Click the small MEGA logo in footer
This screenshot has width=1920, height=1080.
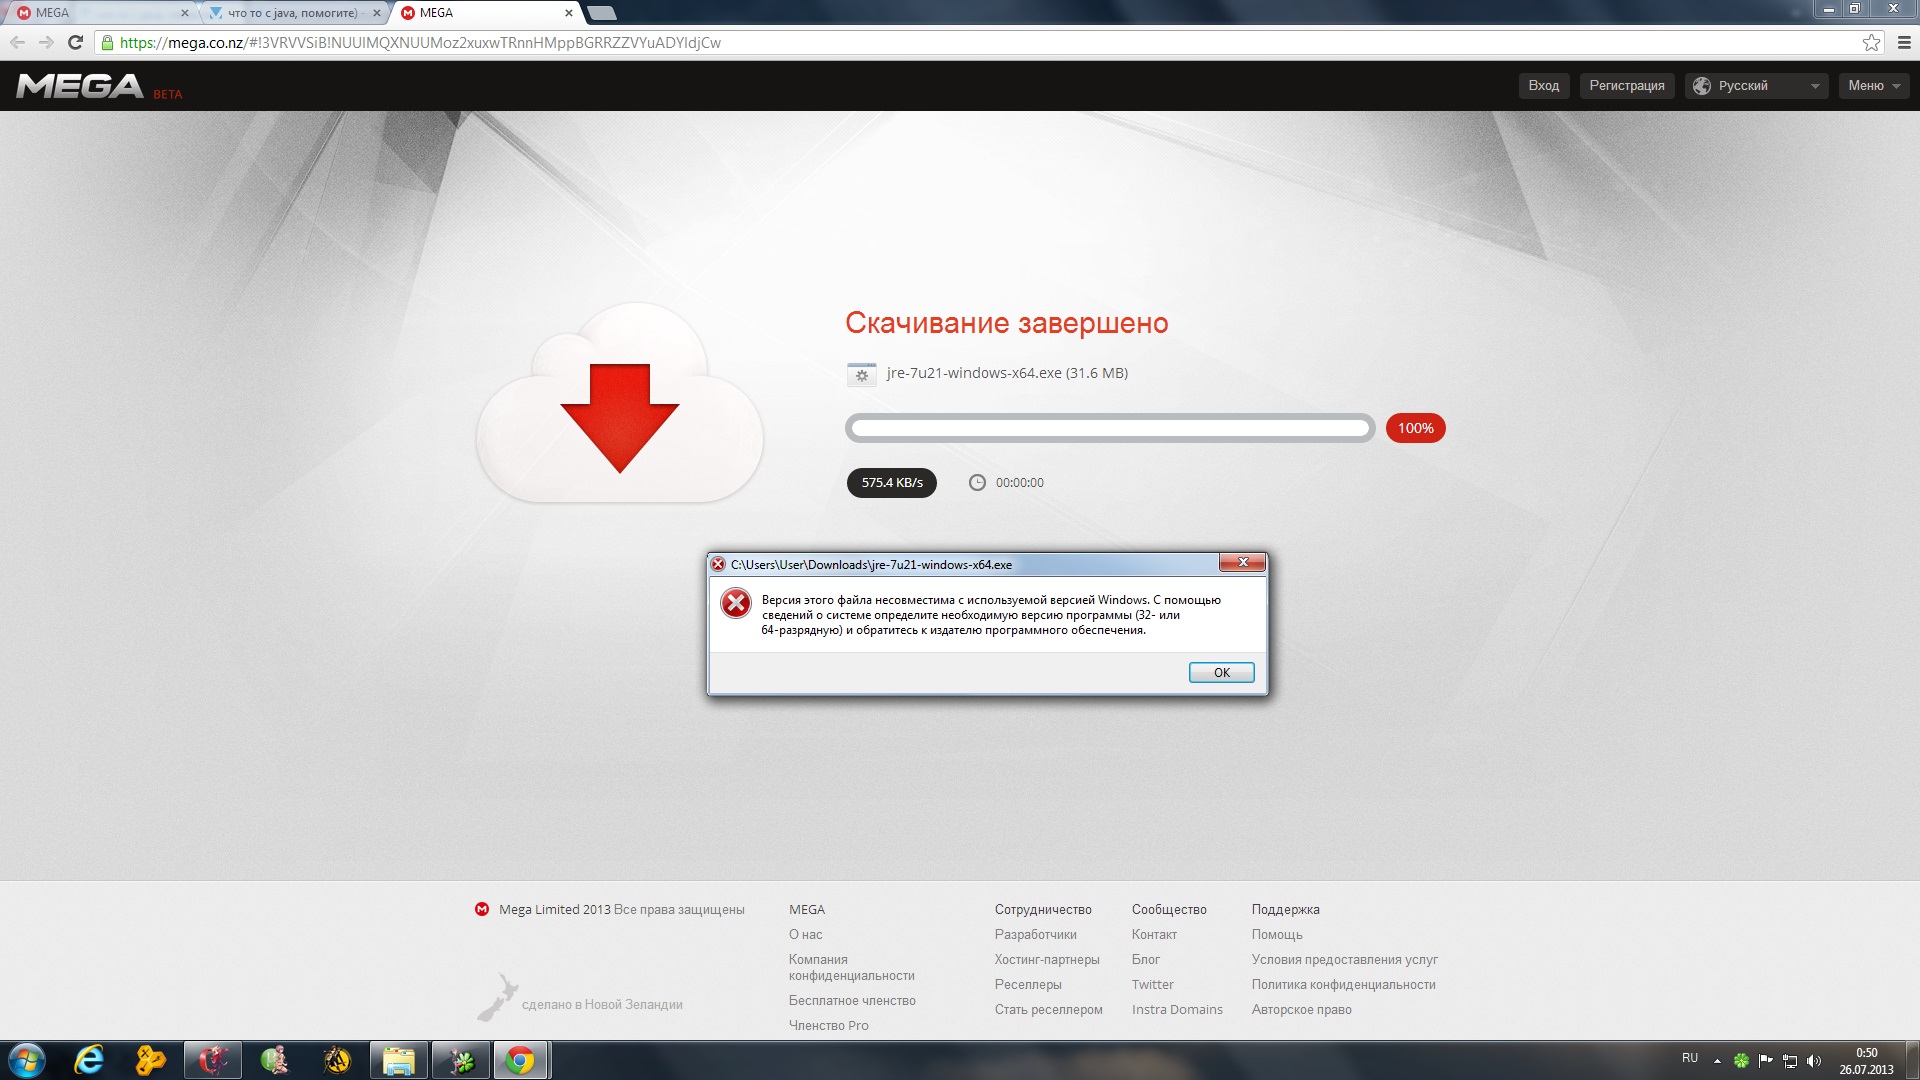point(482,909)
